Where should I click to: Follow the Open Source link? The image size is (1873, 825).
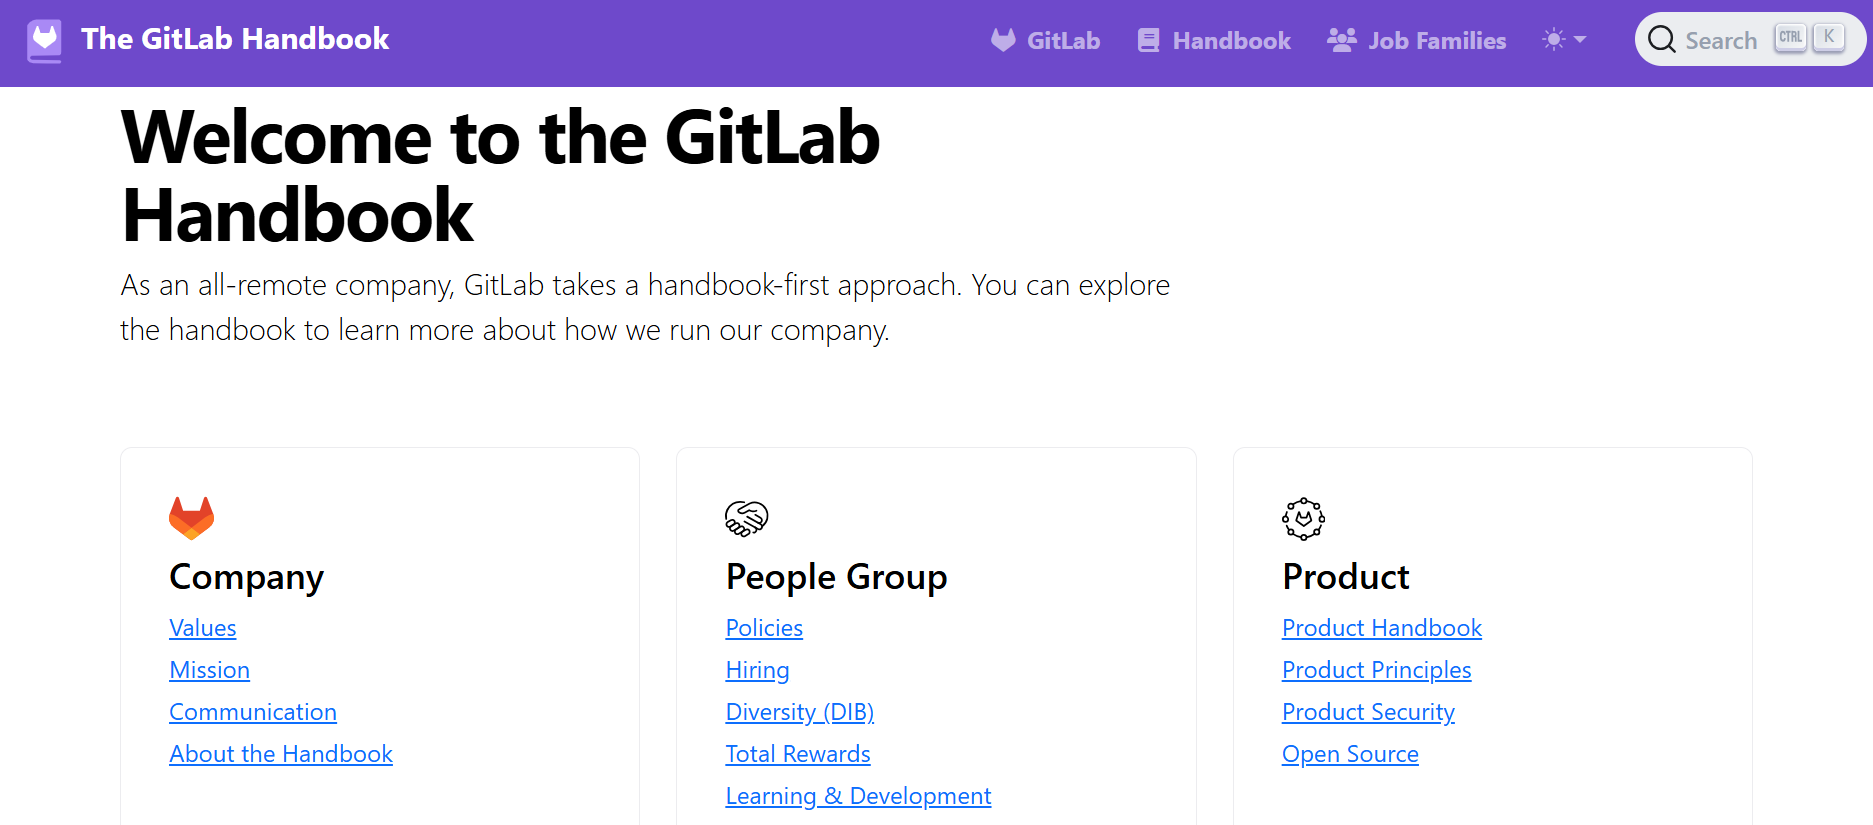click(x=1350, y=754)
